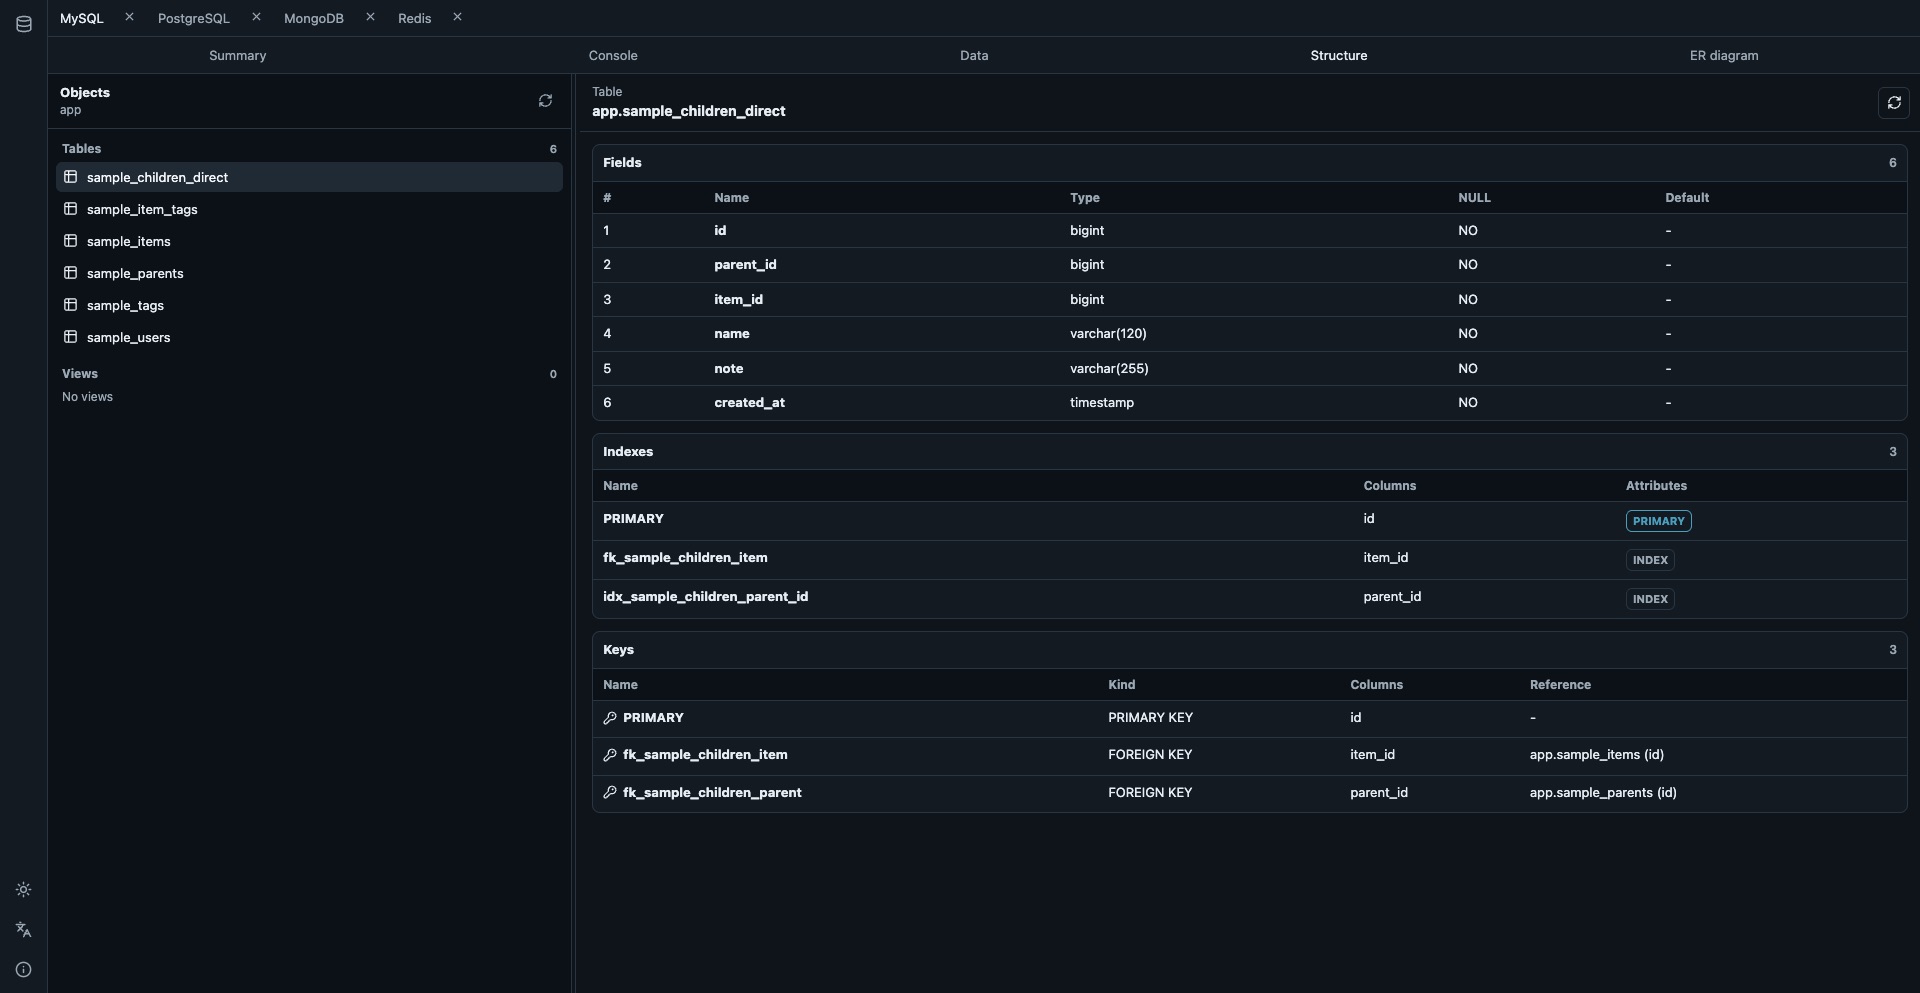Select the Structure tab
Image resolution: width=1920 pixels, height=993 pixels.
1339,56
